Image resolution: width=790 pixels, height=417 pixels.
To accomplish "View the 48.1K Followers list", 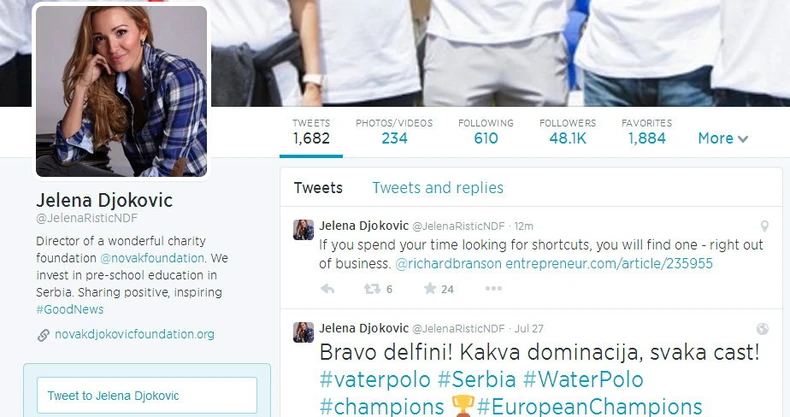I will coord(567,132).
